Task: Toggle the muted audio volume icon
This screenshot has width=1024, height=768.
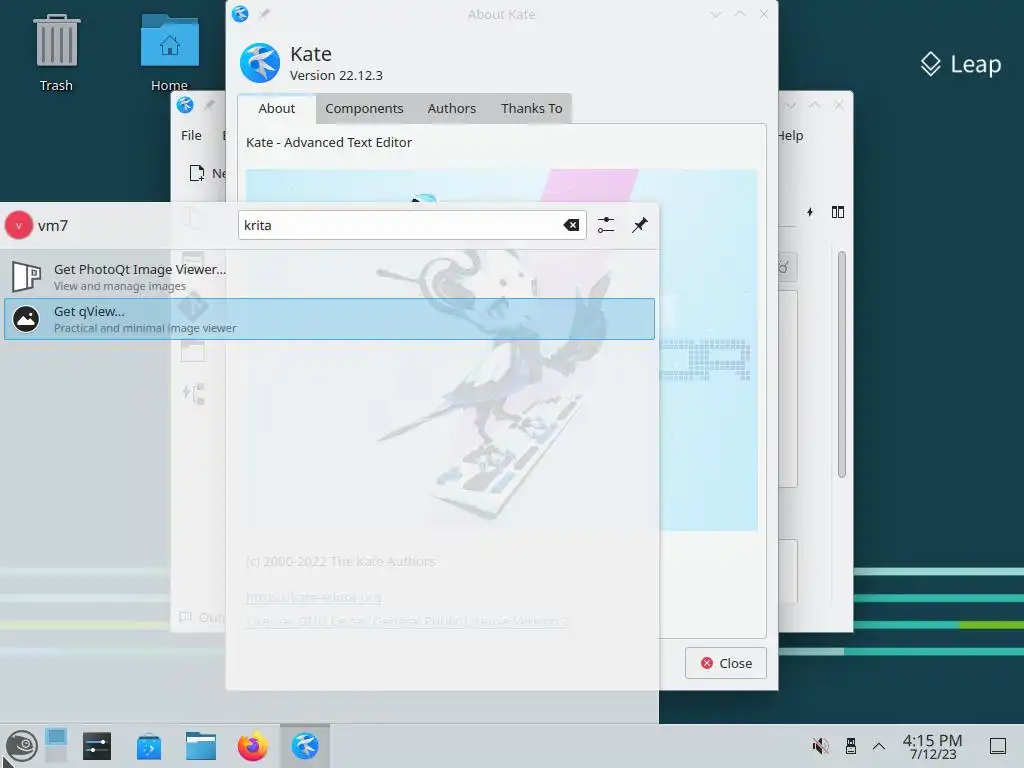Action: [820, 746]
